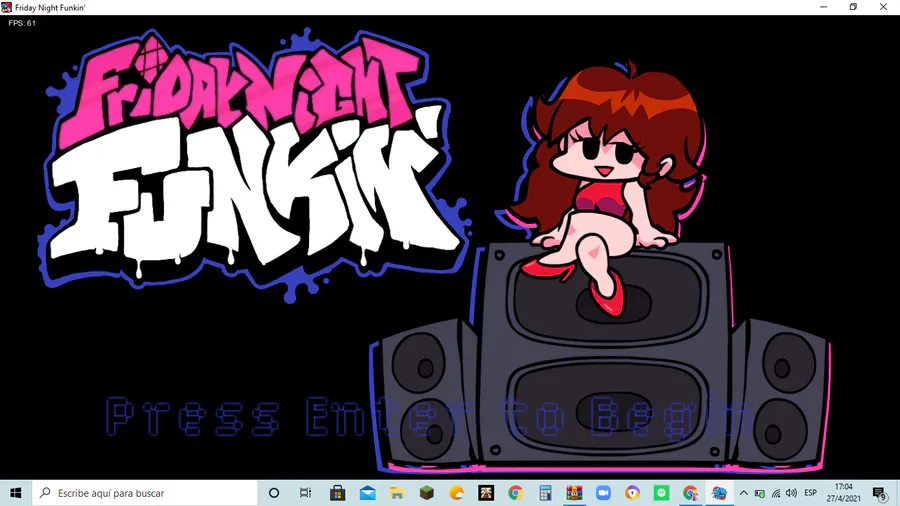The height and width of the screenshot is (506, 900).
Task: Restore down the Friday Night Funkin' window
Action: (854, 7)
